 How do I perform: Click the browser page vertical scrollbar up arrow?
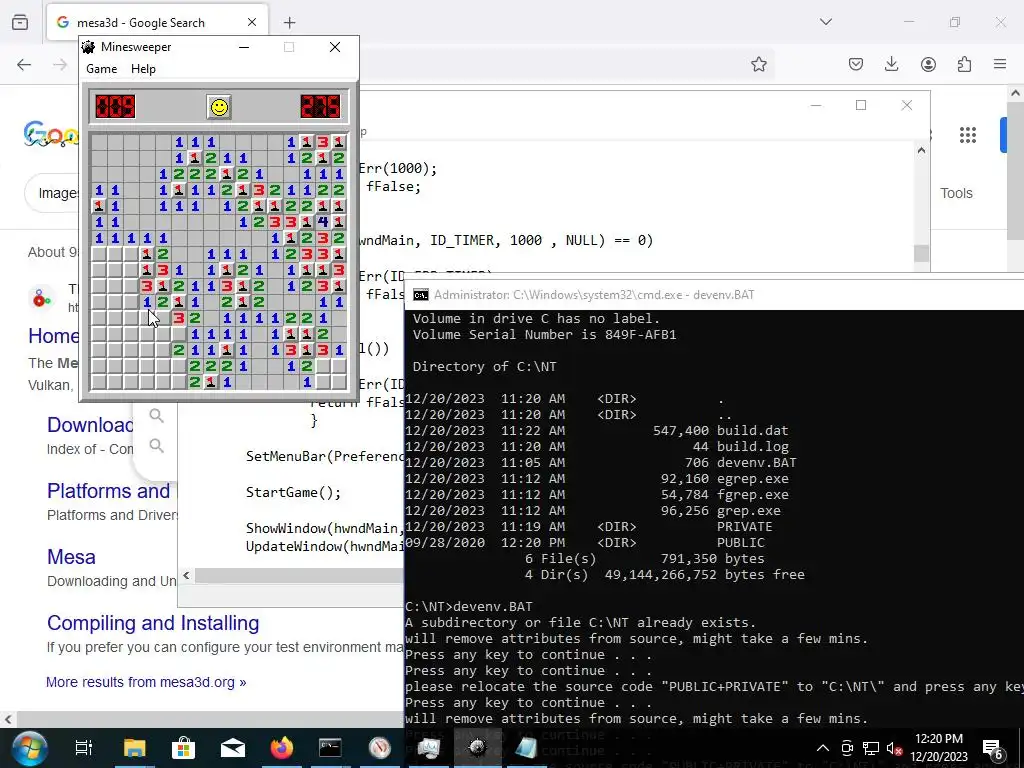pyautogui.click(x=1016, y=93)
